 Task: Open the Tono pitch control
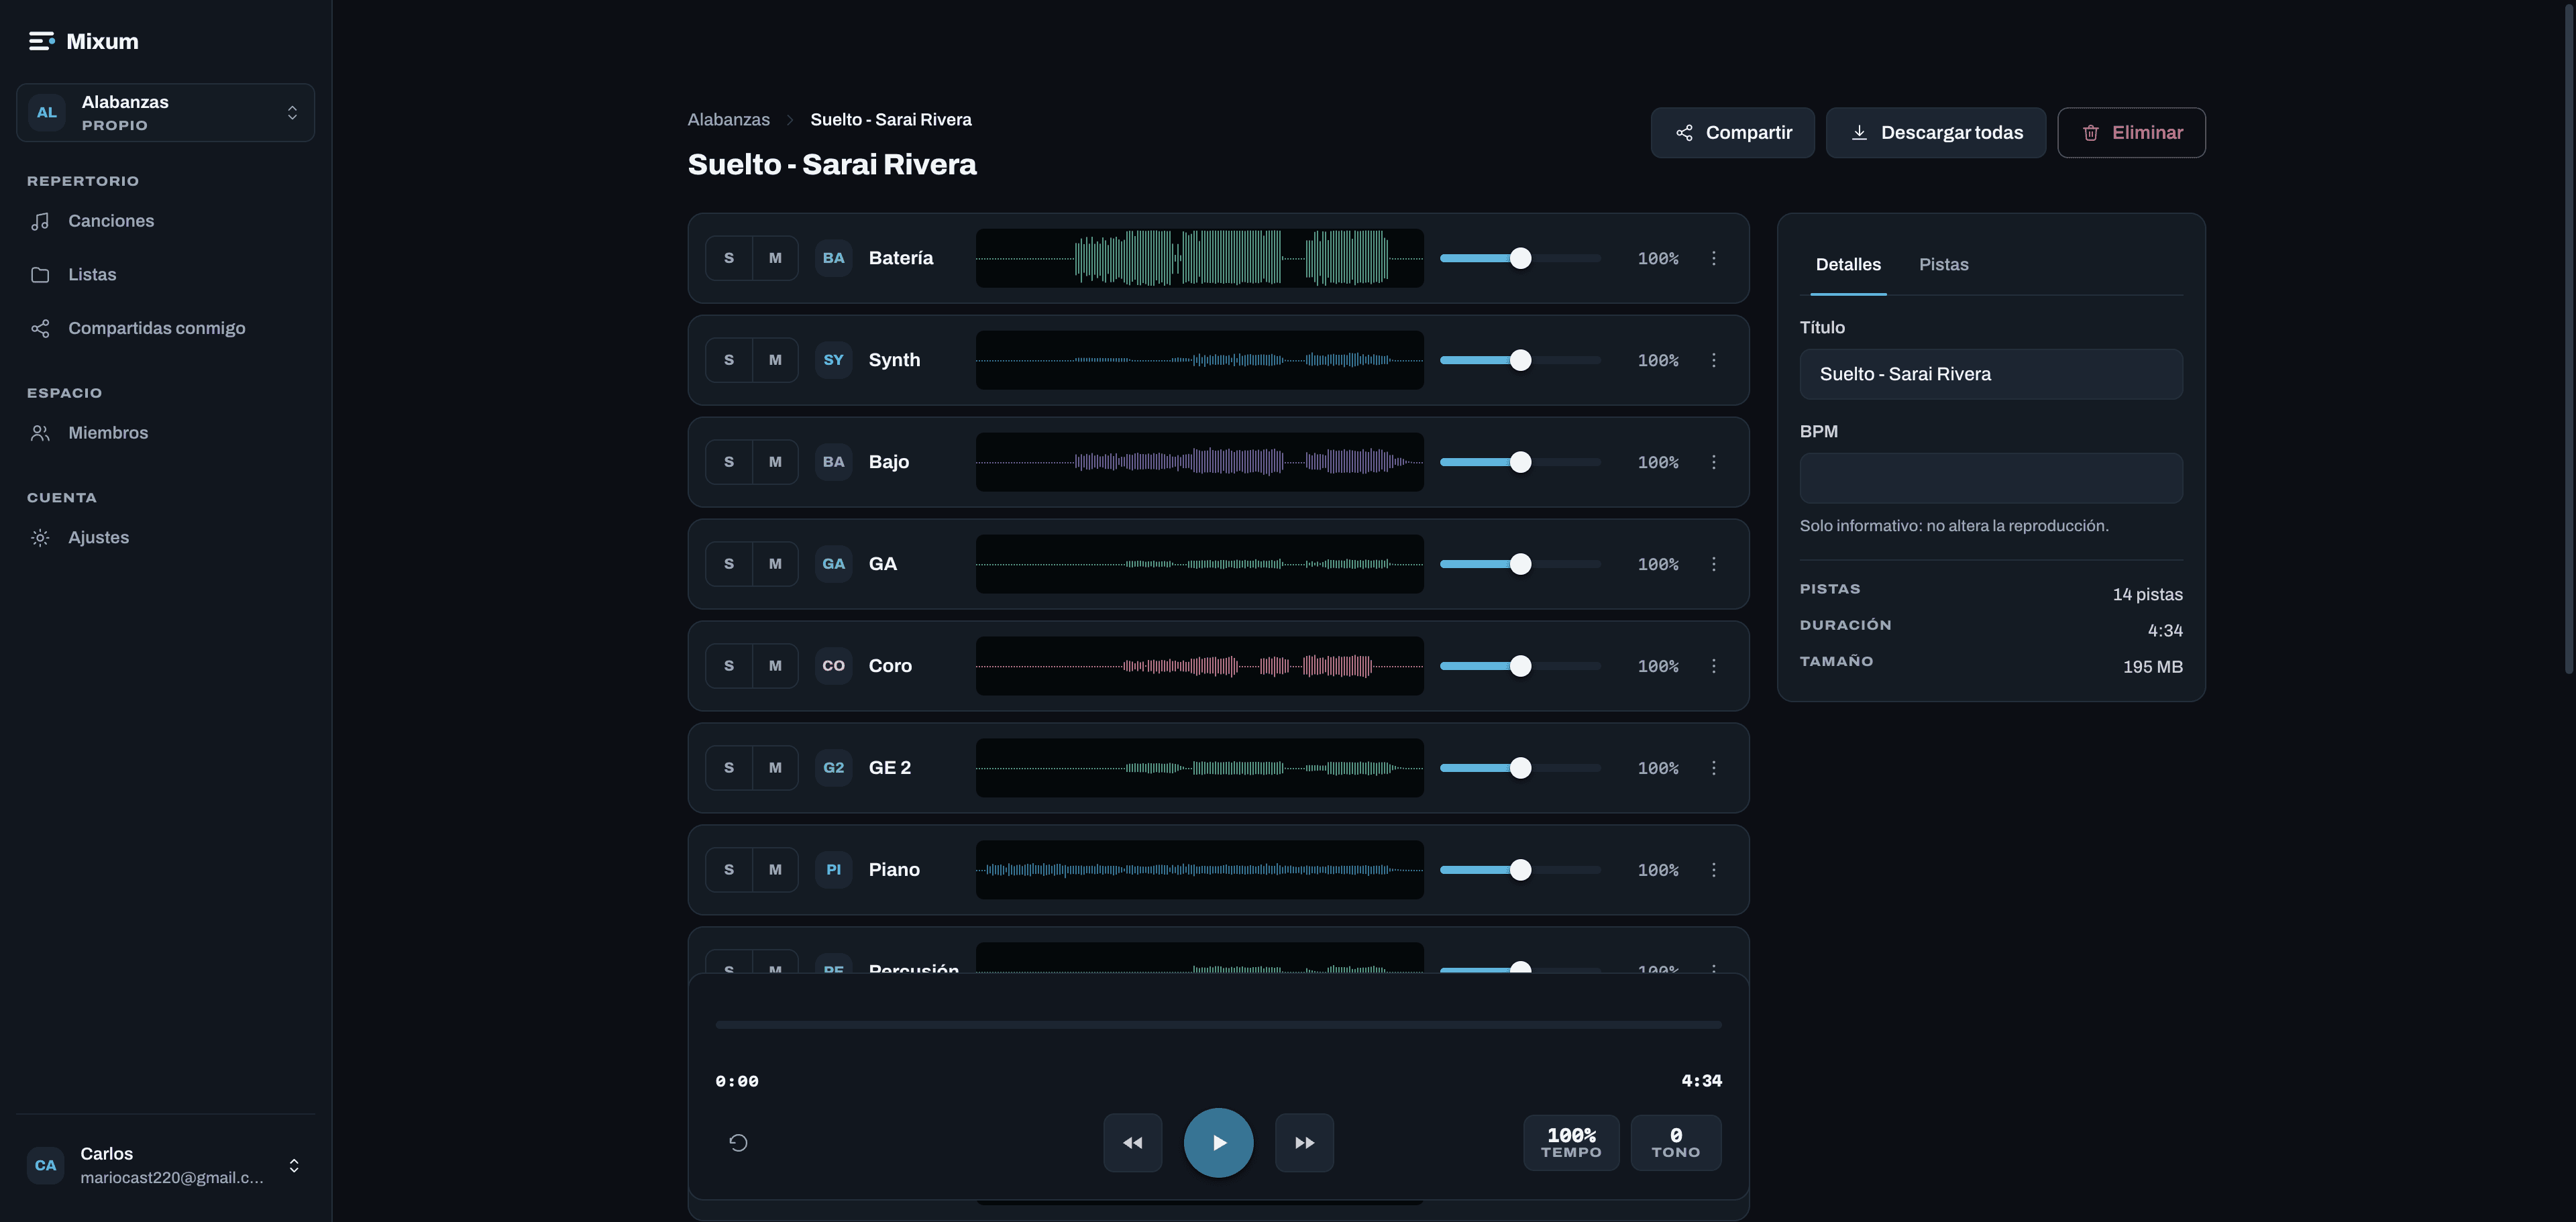[x=1675, y=1143]
